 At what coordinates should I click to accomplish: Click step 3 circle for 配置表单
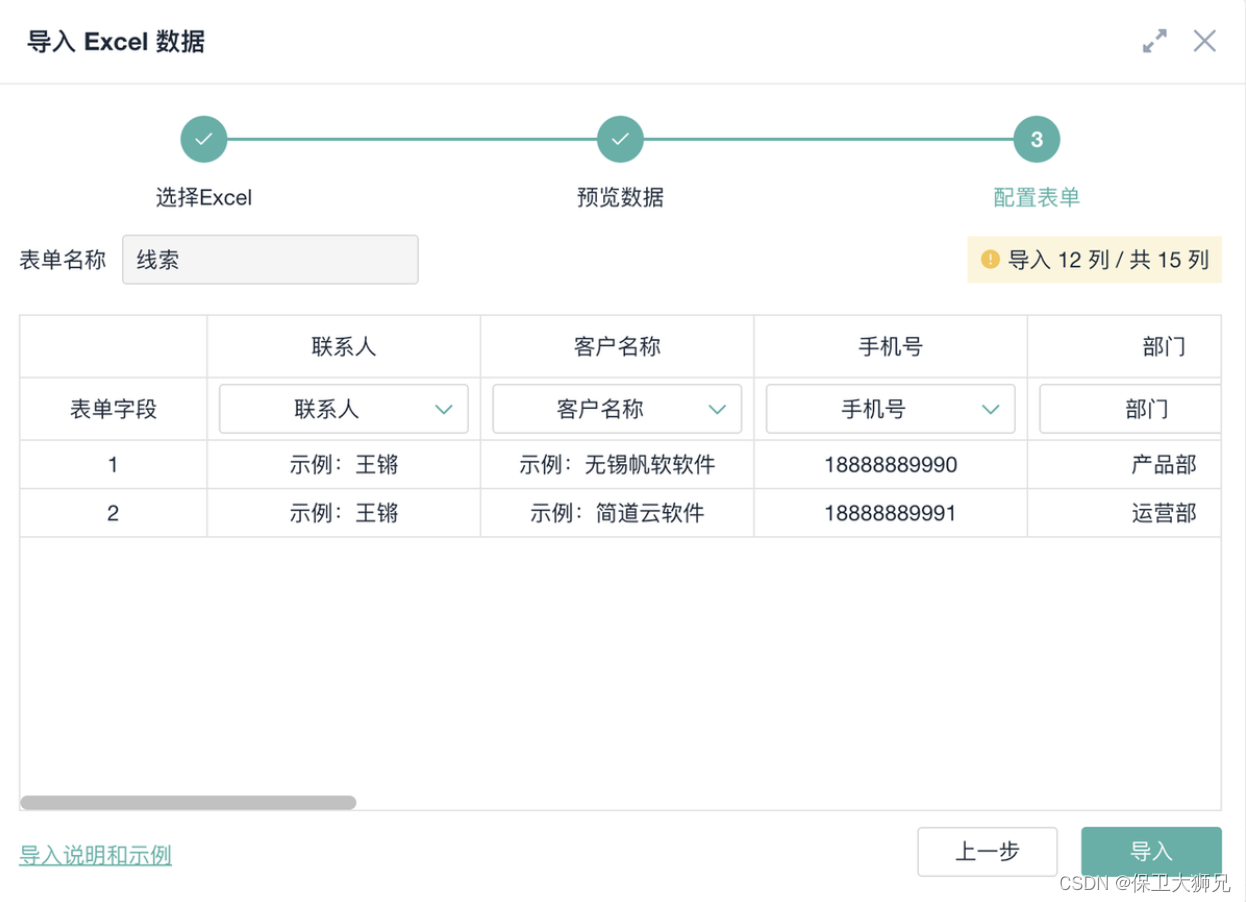click(x=1037, y=139)
